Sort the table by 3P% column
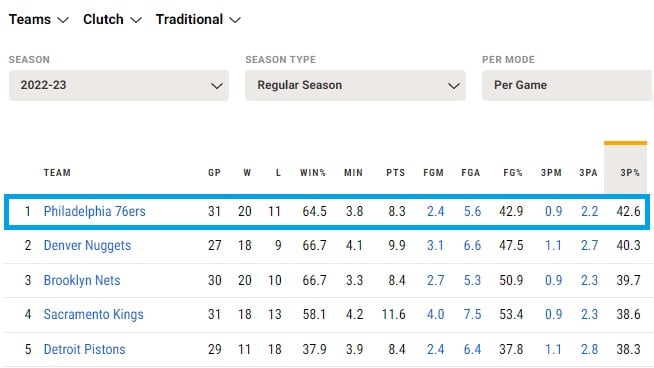The height and width of the screenshot is (368, 654). [x=629, y=173]
